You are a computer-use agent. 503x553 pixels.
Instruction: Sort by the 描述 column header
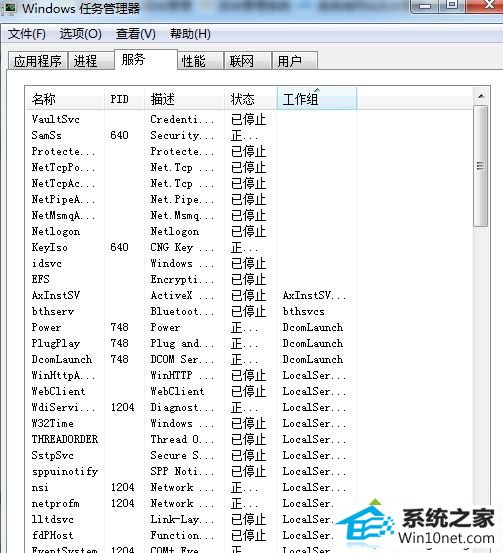coord(184,99)
